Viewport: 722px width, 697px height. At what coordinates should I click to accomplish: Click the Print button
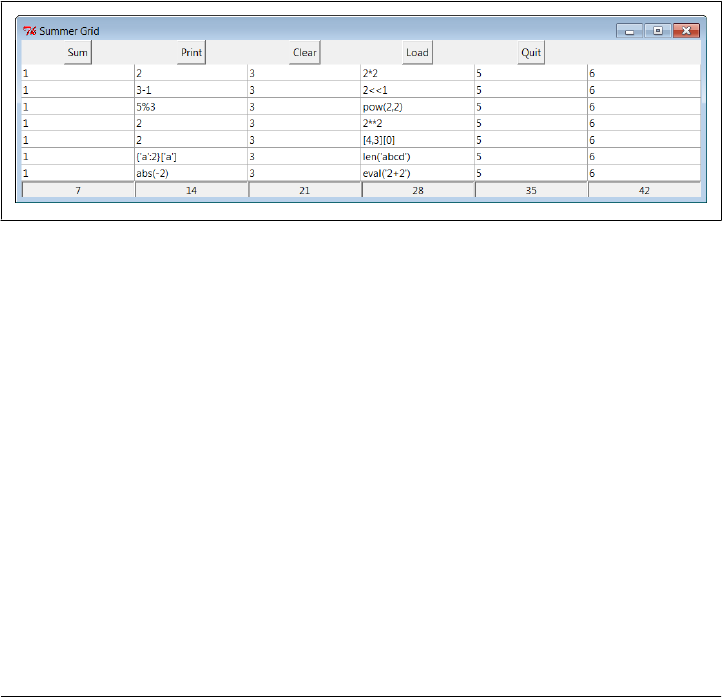191,52
